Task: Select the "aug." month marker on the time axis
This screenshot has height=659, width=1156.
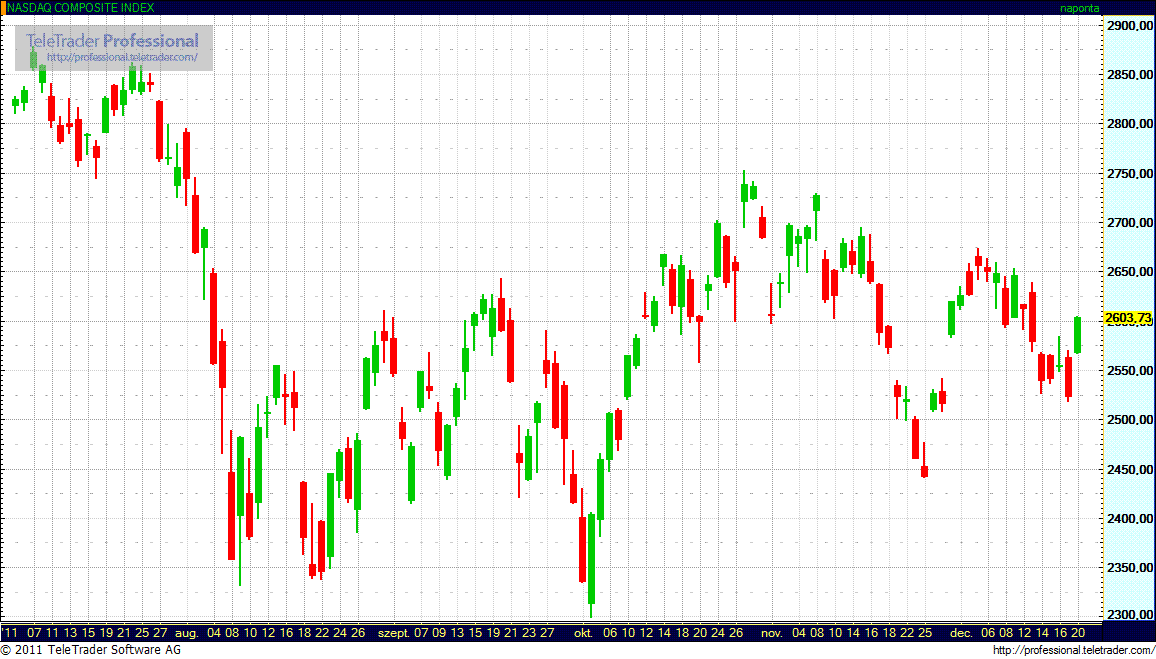Action: (x=186, y=633)
